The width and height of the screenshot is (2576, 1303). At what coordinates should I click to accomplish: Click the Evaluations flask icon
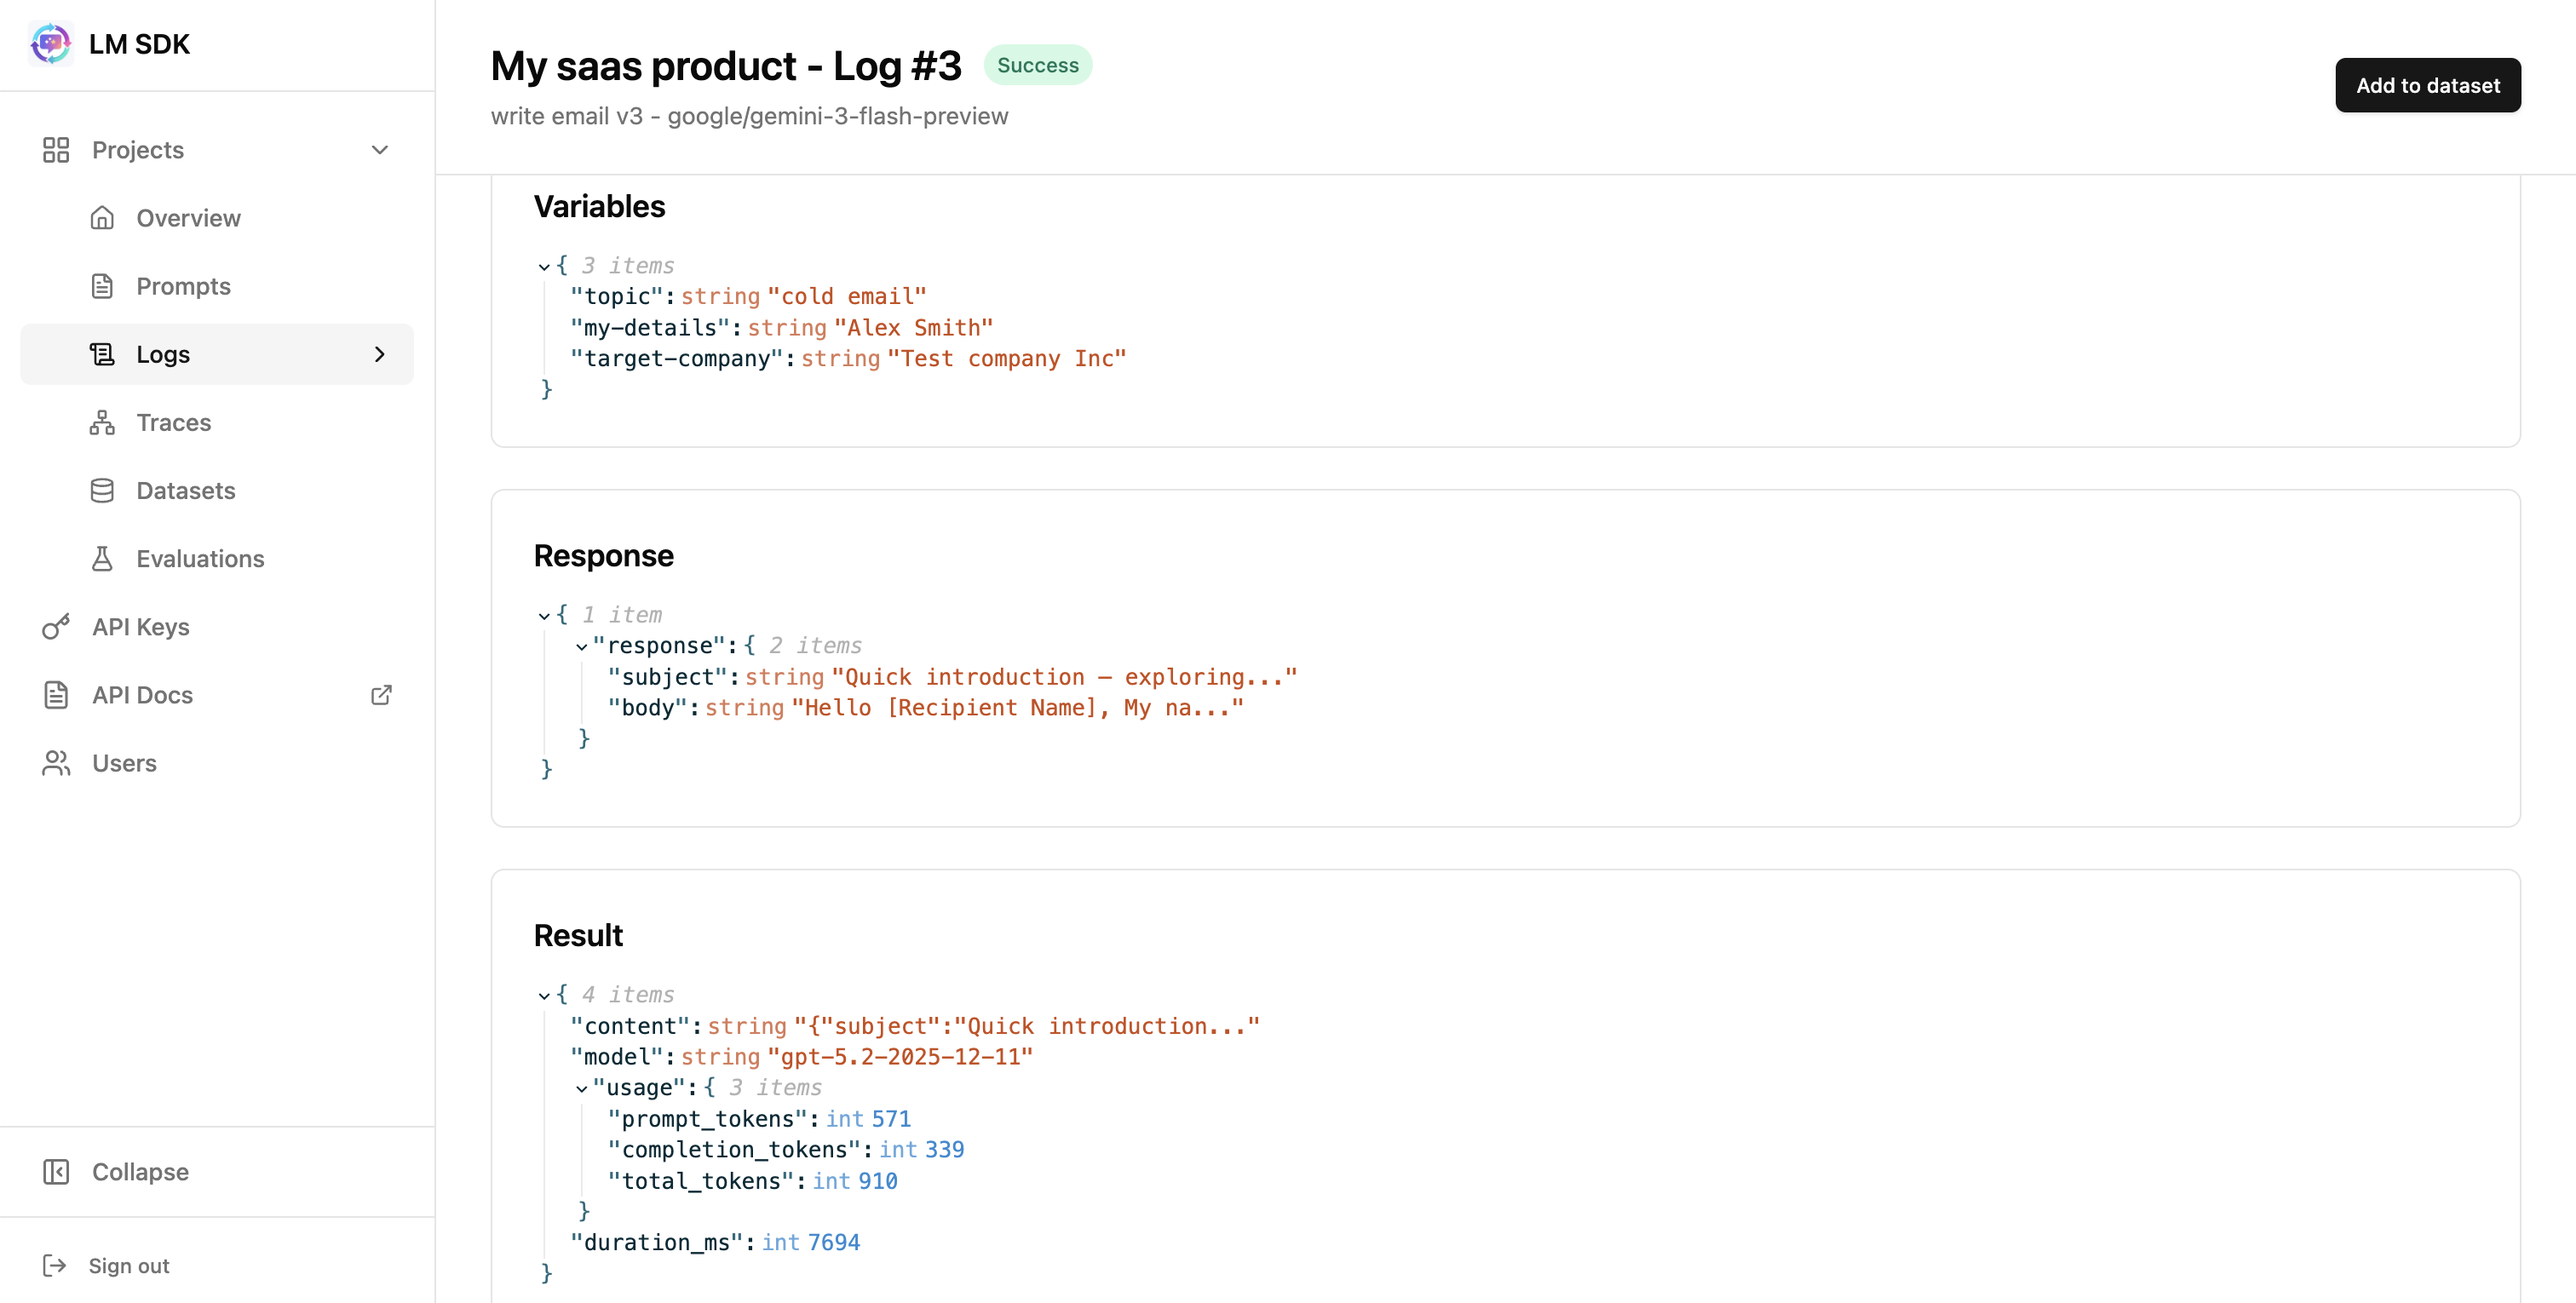click(102, 558)
